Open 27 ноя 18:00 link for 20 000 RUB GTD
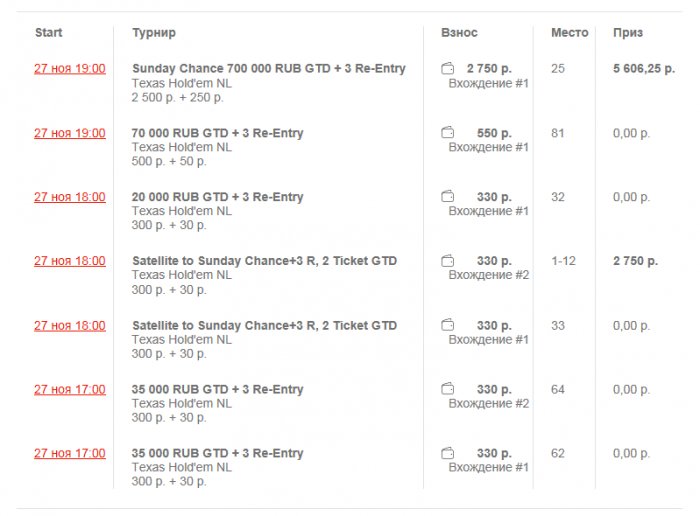The image size is (700, 516). [70, 197]
